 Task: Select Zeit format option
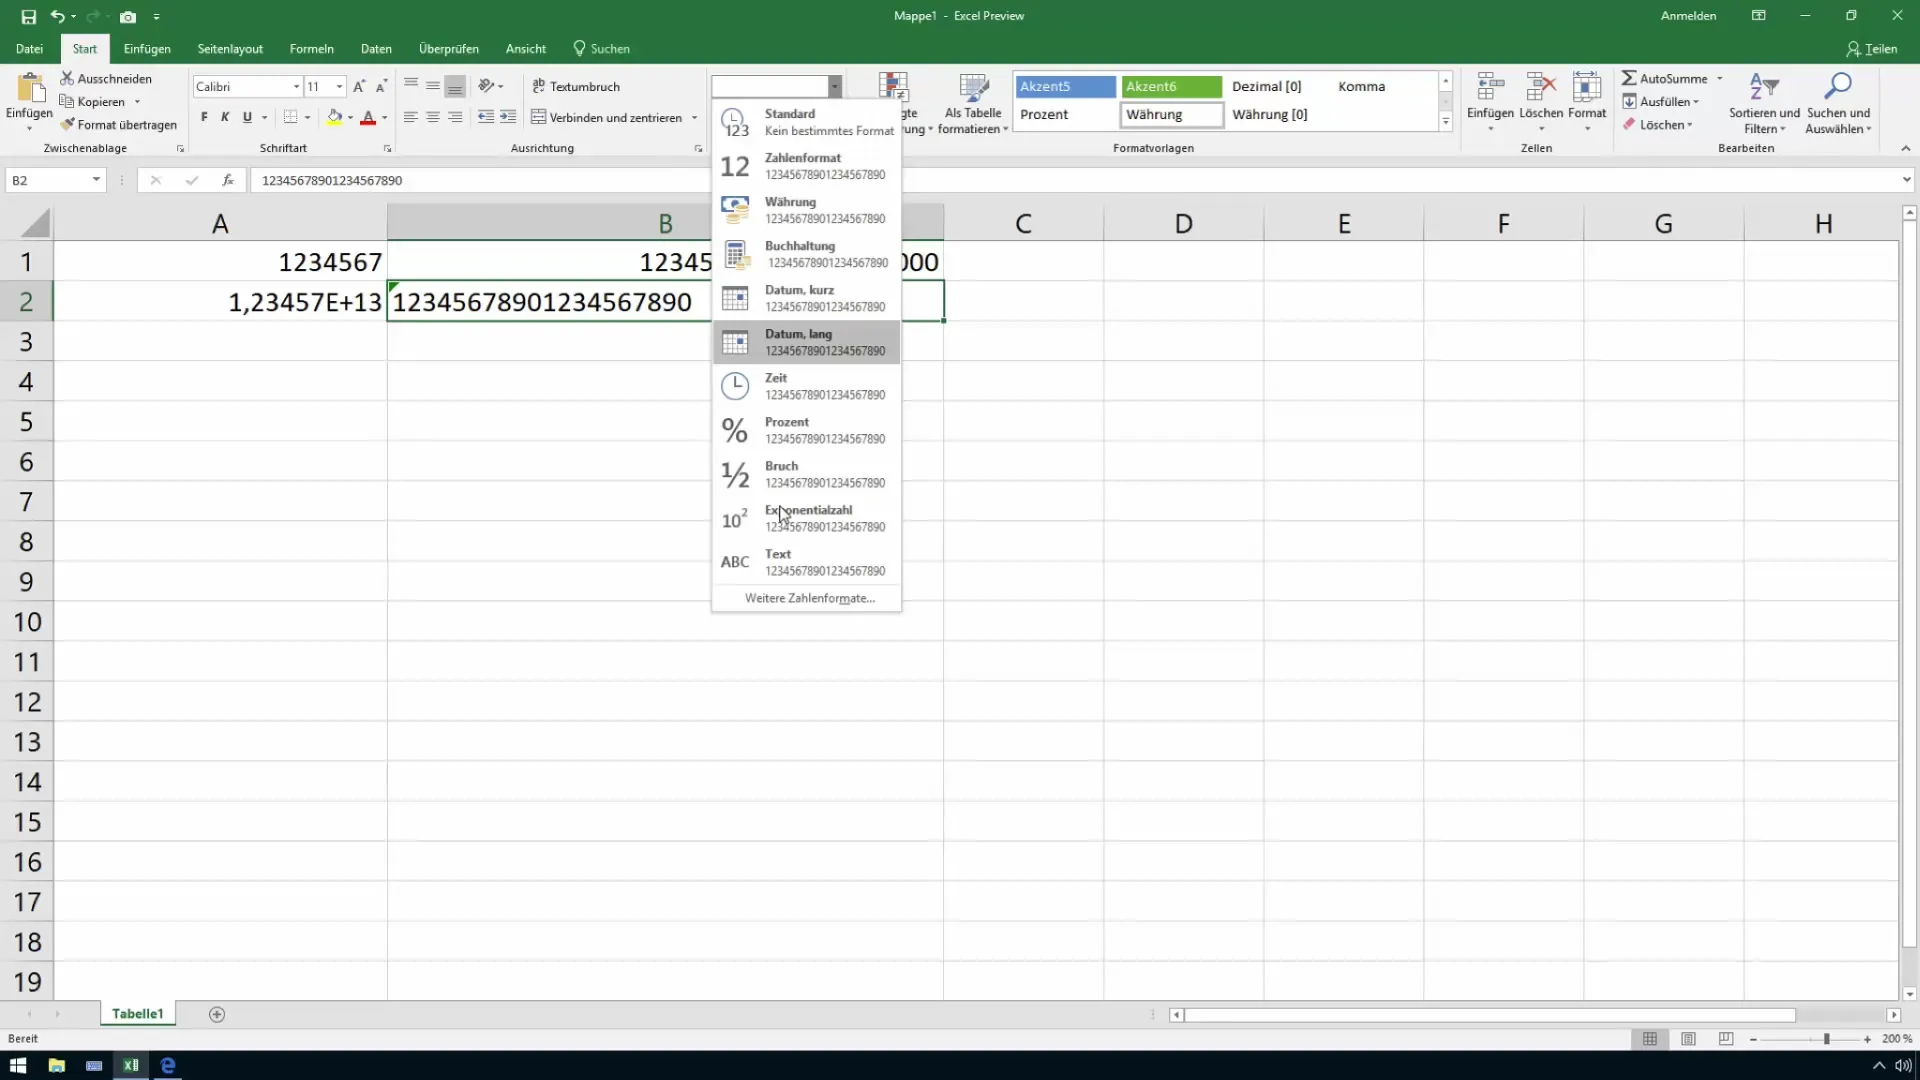(x=806, y=386)
